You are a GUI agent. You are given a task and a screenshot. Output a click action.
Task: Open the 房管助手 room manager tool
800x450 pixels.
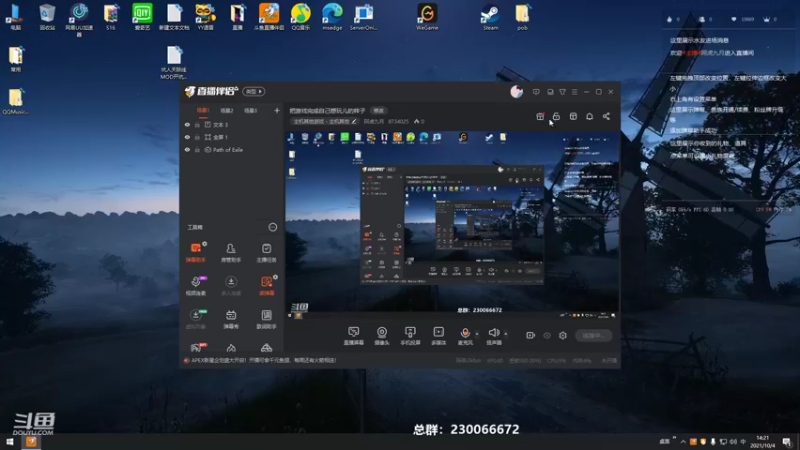pyautogui.click(x=231, y=252)
